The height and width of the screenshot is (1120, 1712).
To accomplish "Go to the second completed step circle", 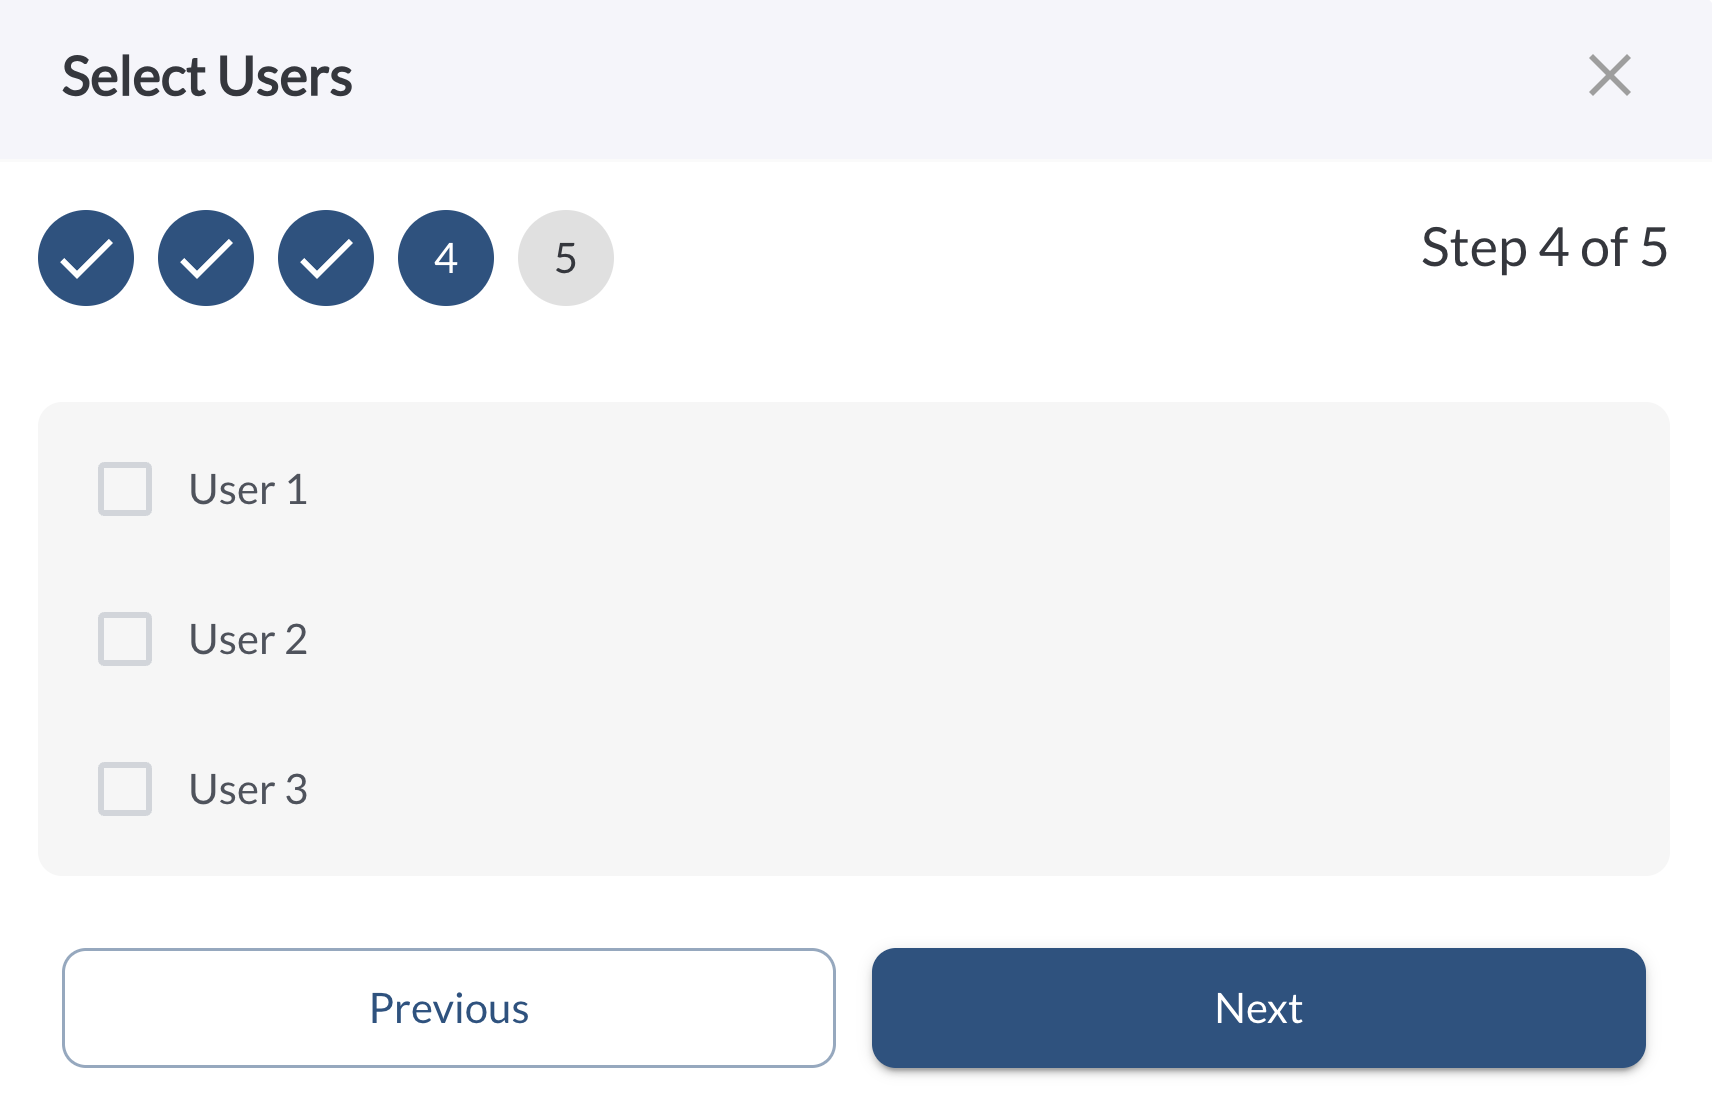I will pos(206,258).
